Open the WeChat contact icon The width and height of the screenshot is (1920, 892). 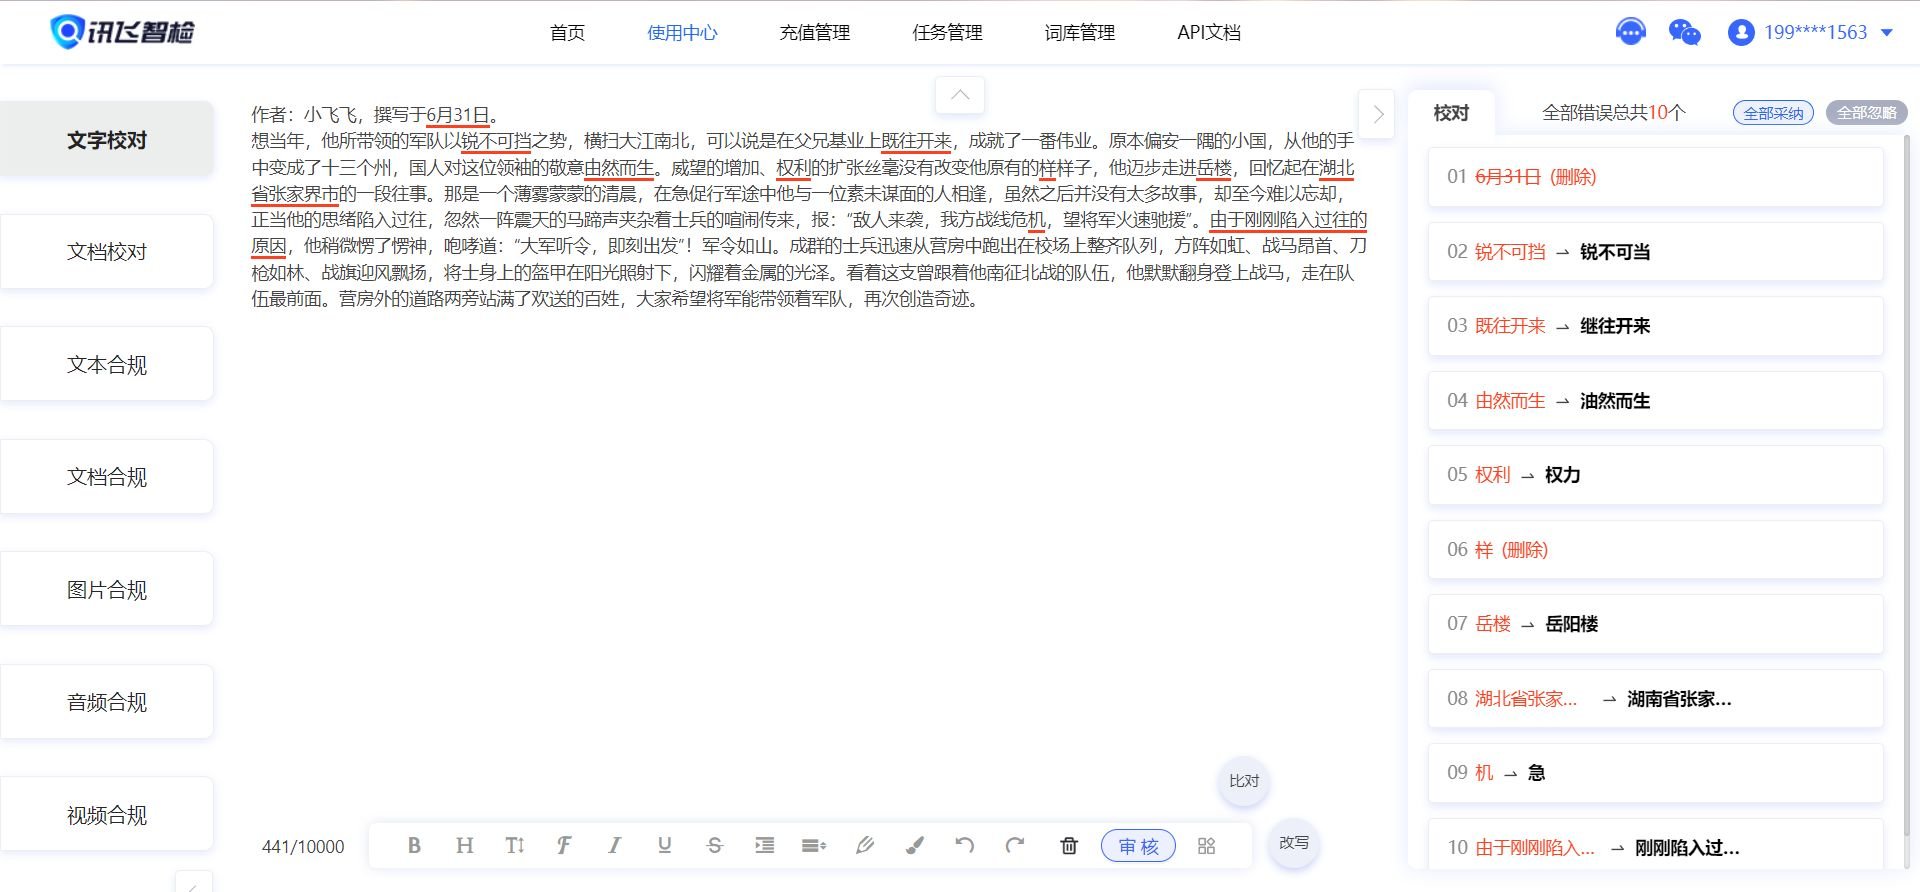coord(1684,32)
